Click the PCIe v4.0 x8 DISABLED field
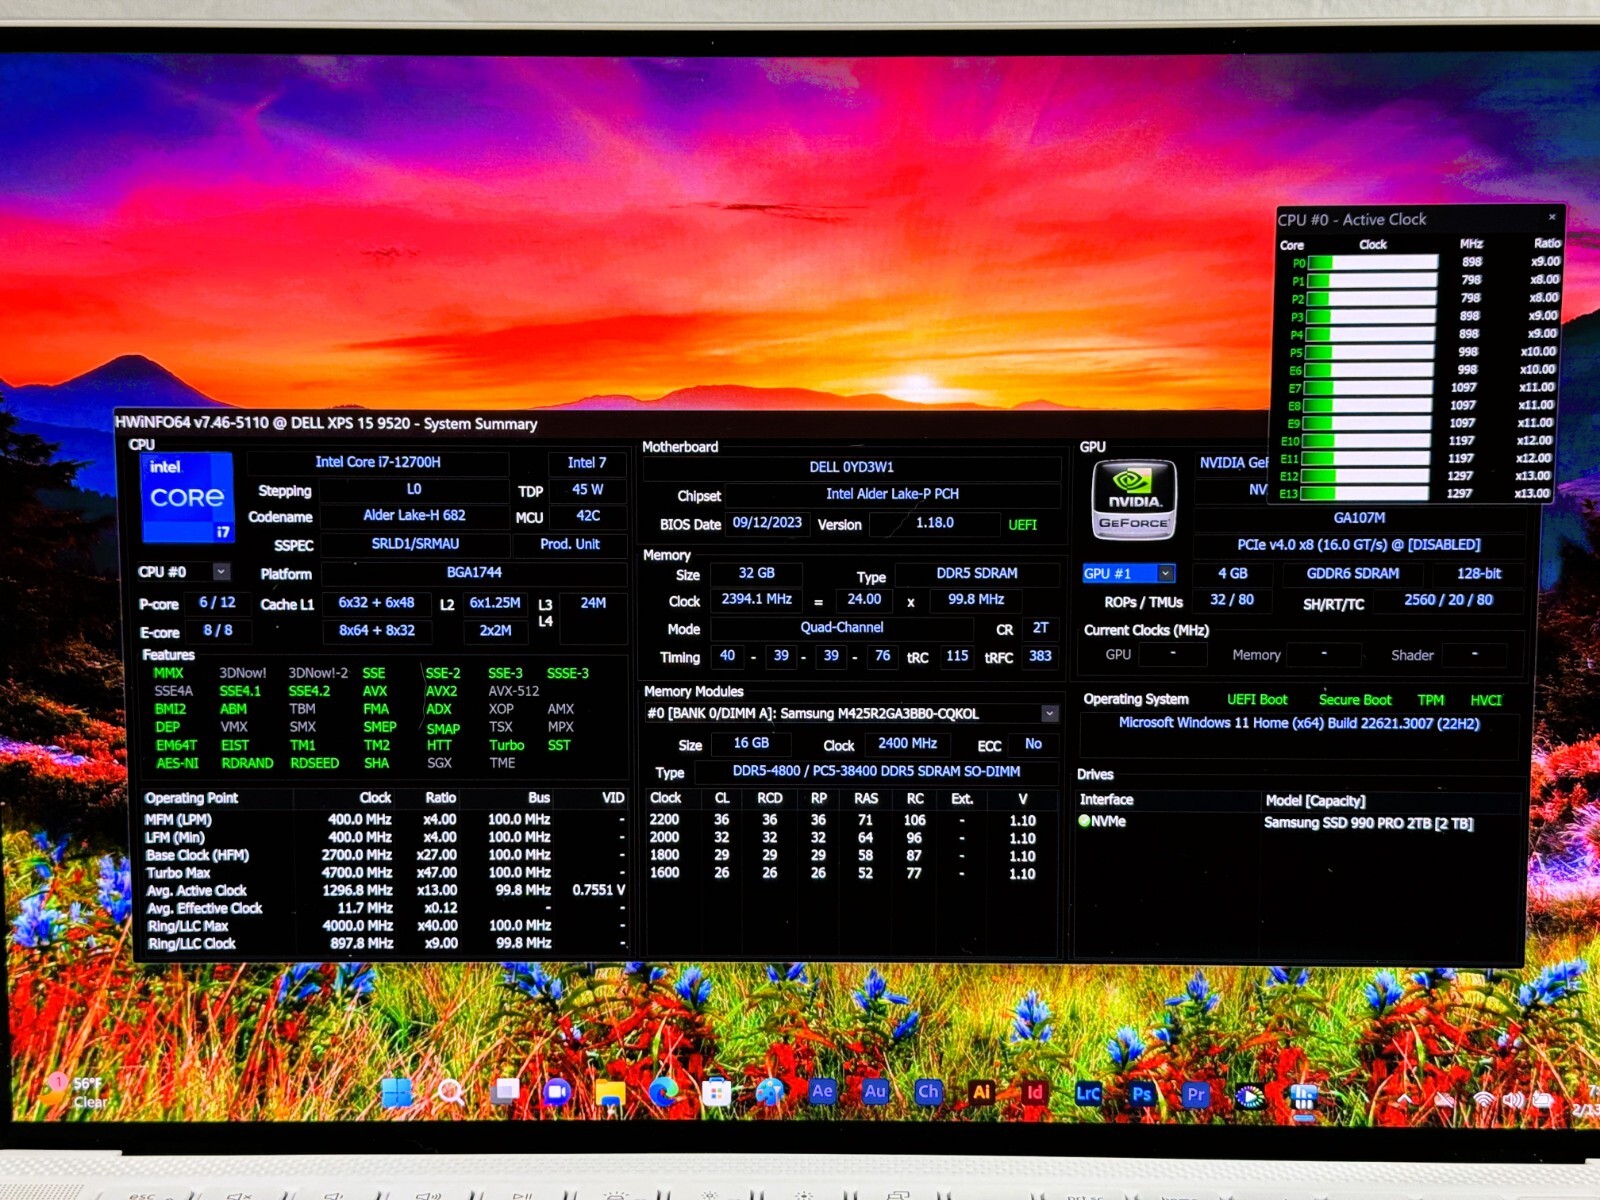Image resolution: width=1600 pixels, height=1200 pixels. (1358, 545)
